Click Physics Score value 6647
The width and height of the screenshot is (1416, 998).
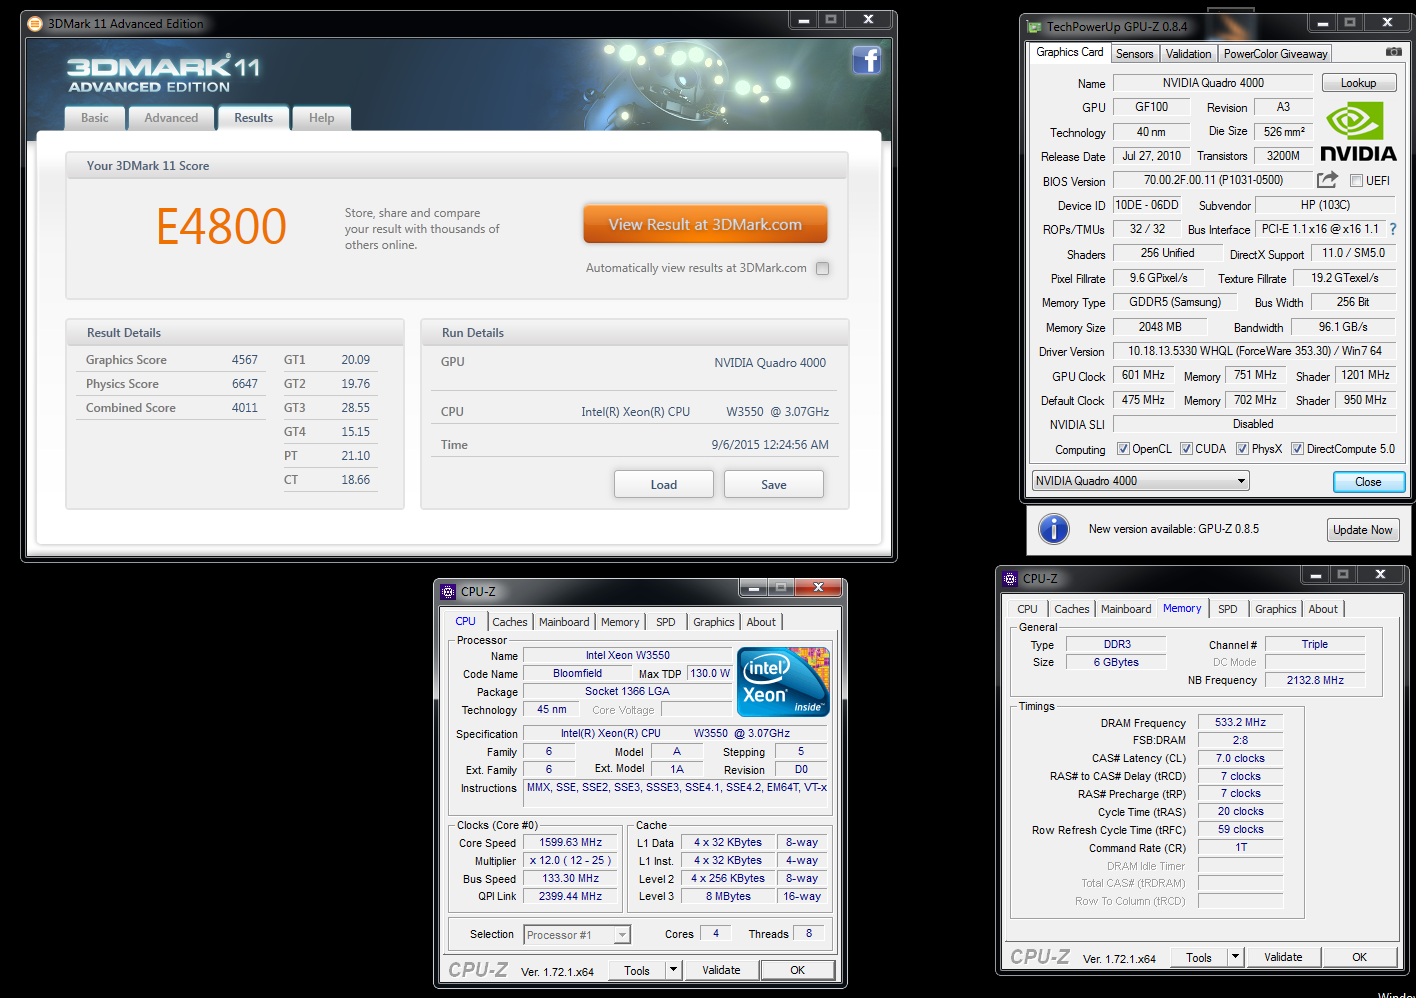point(245,384)
